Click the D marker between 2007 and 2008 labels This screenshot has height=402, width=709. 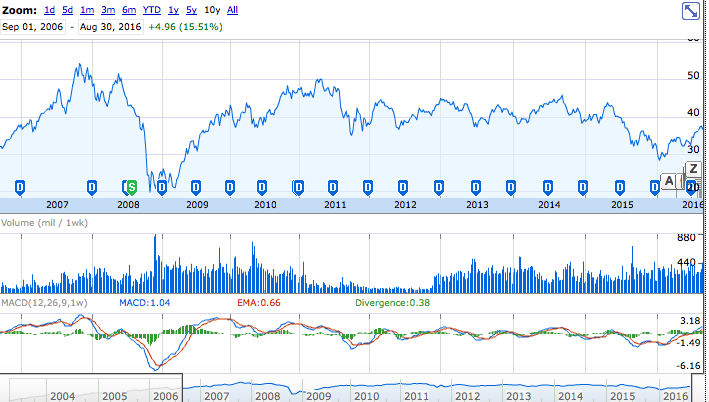tap(92, 187)
